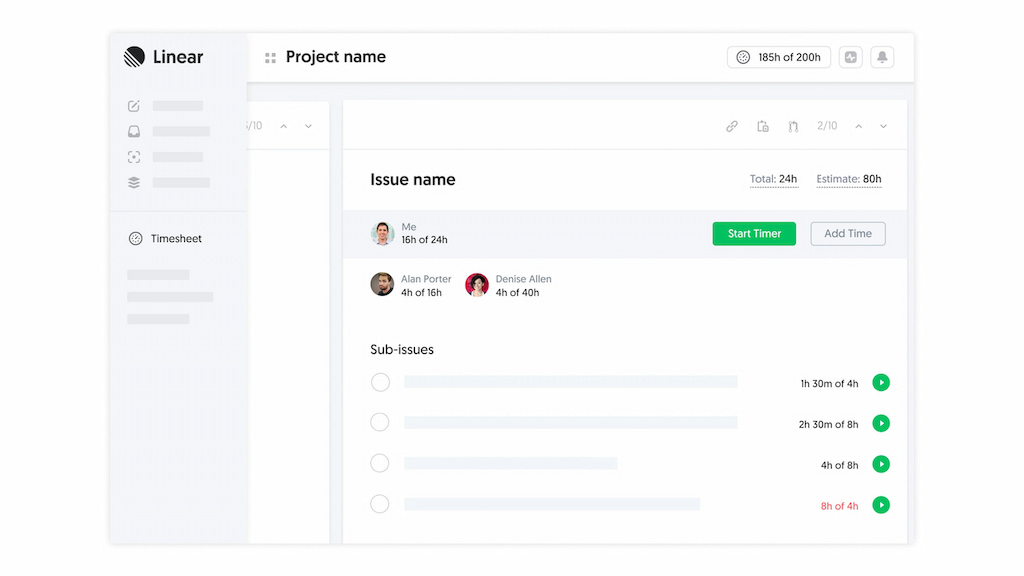Select the Inbox icon in the sidebar
Image resolution: width=1024 pixels, height=576 pixels.
point(133,131)
